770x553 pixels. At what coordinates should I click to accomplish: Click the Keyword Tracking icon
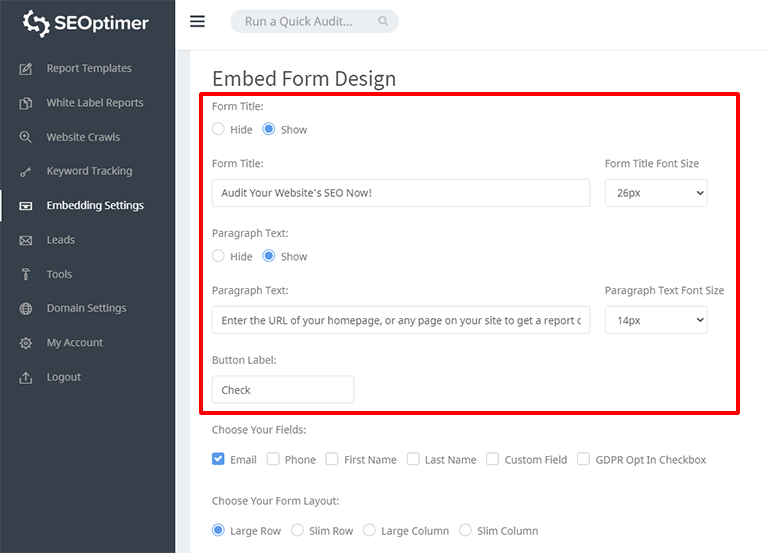click(x=26, y=171)
